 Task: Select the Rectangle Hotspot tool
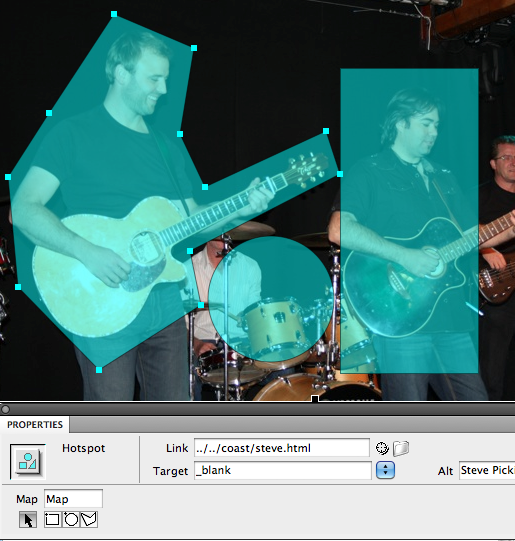52,519
